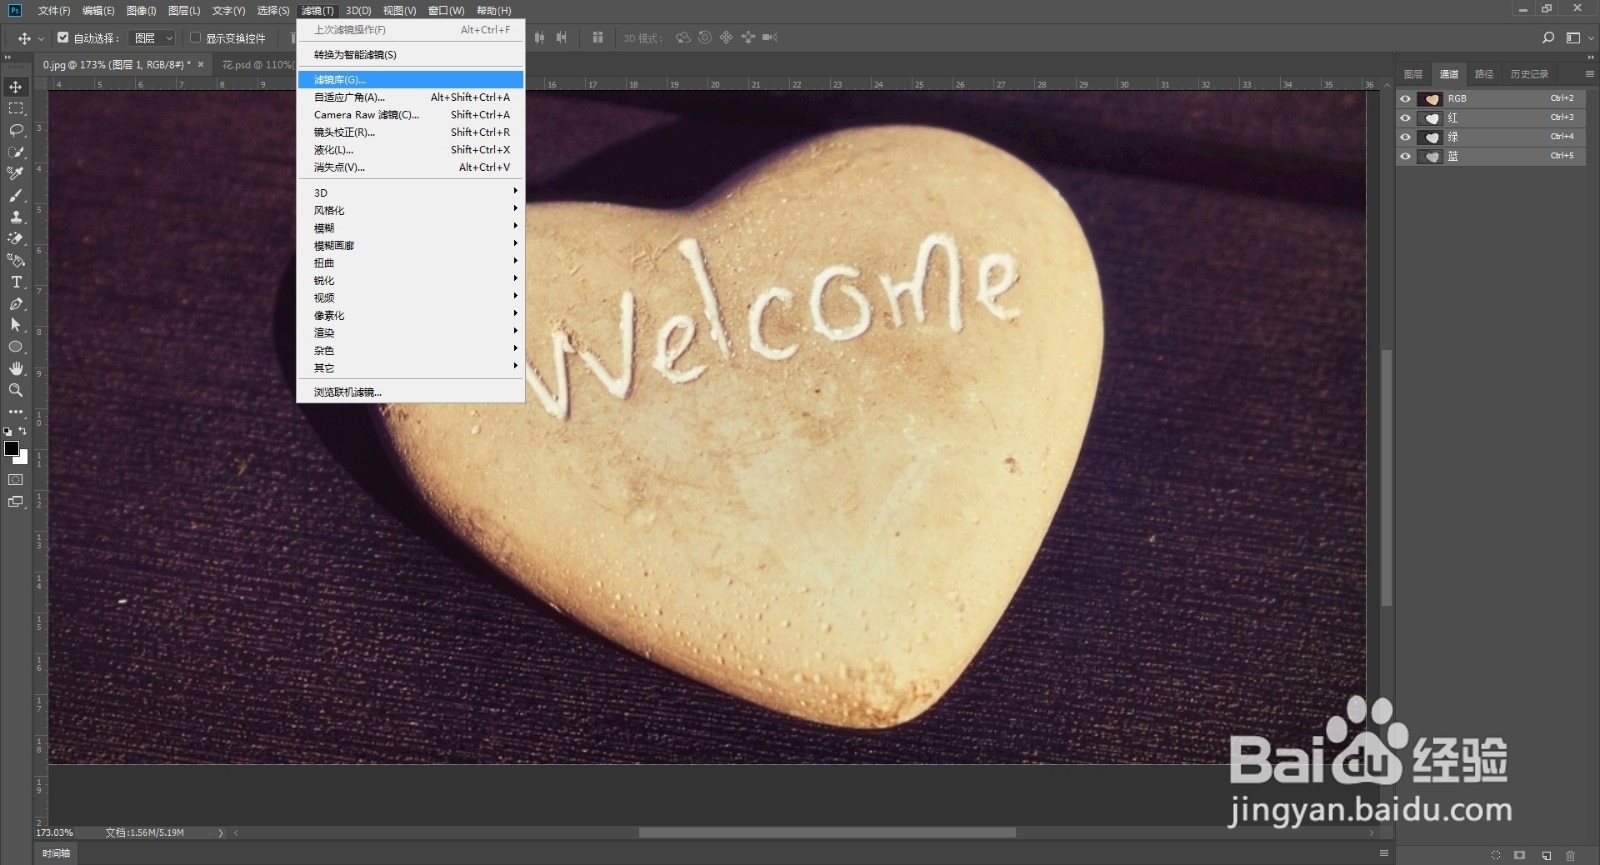
Task: Load channel as selection at panel bottom
Action: click(1496, 855)
